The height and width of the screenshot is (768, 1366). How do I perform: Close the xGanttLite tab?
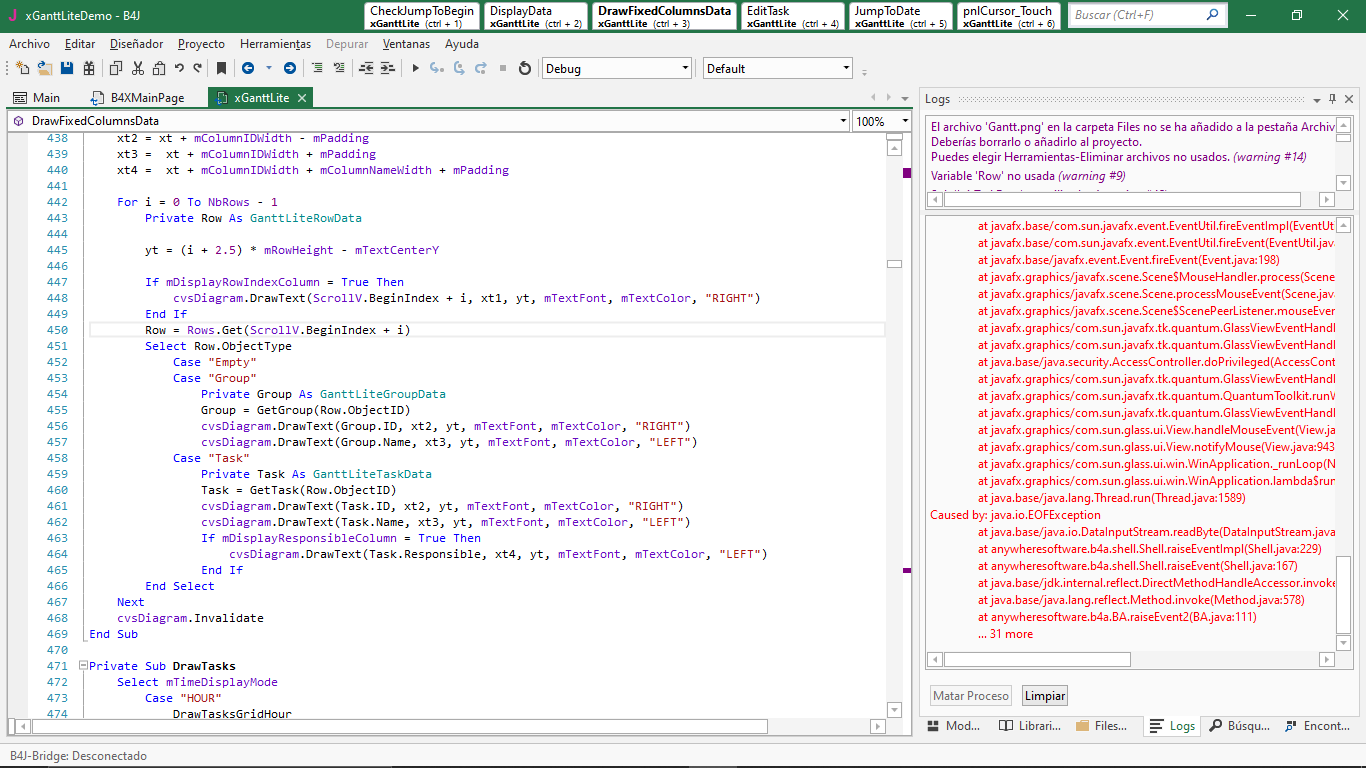pos(302,98)
